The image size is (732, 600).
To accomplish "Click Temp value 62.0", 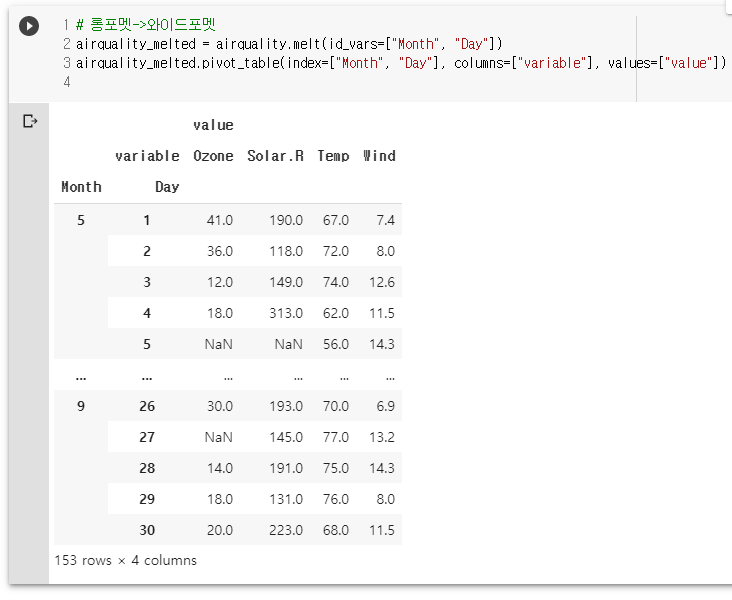I will click(336, 313).
